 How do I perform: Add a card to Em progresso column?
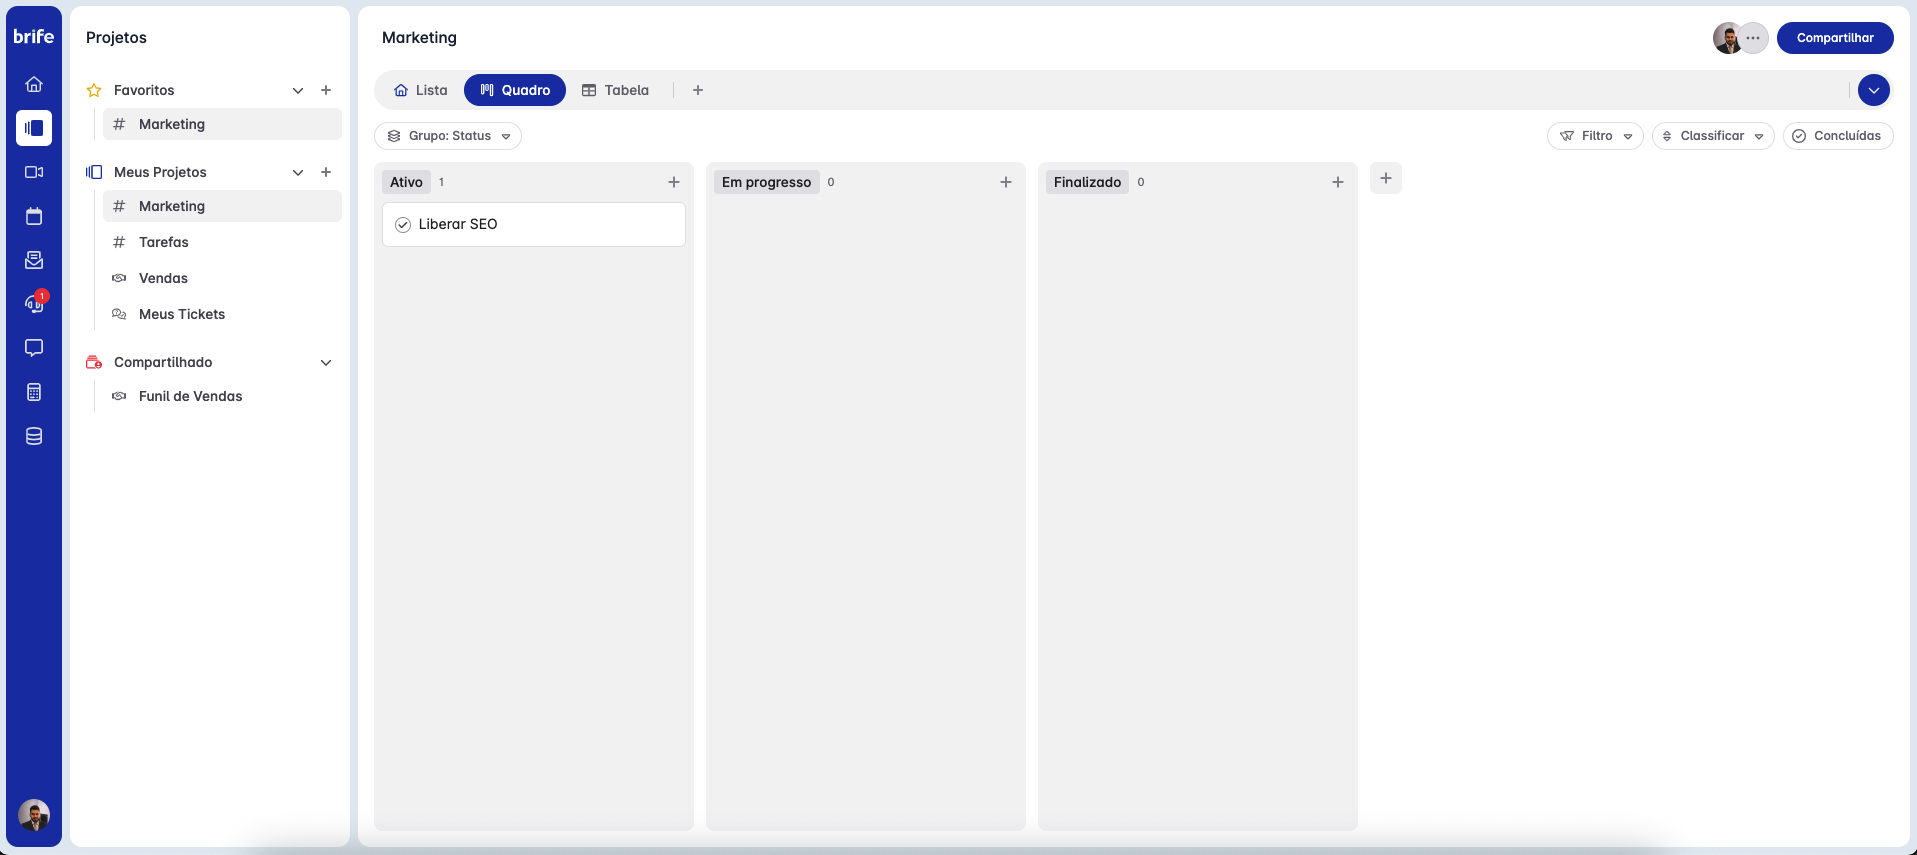coord(1006,182)
